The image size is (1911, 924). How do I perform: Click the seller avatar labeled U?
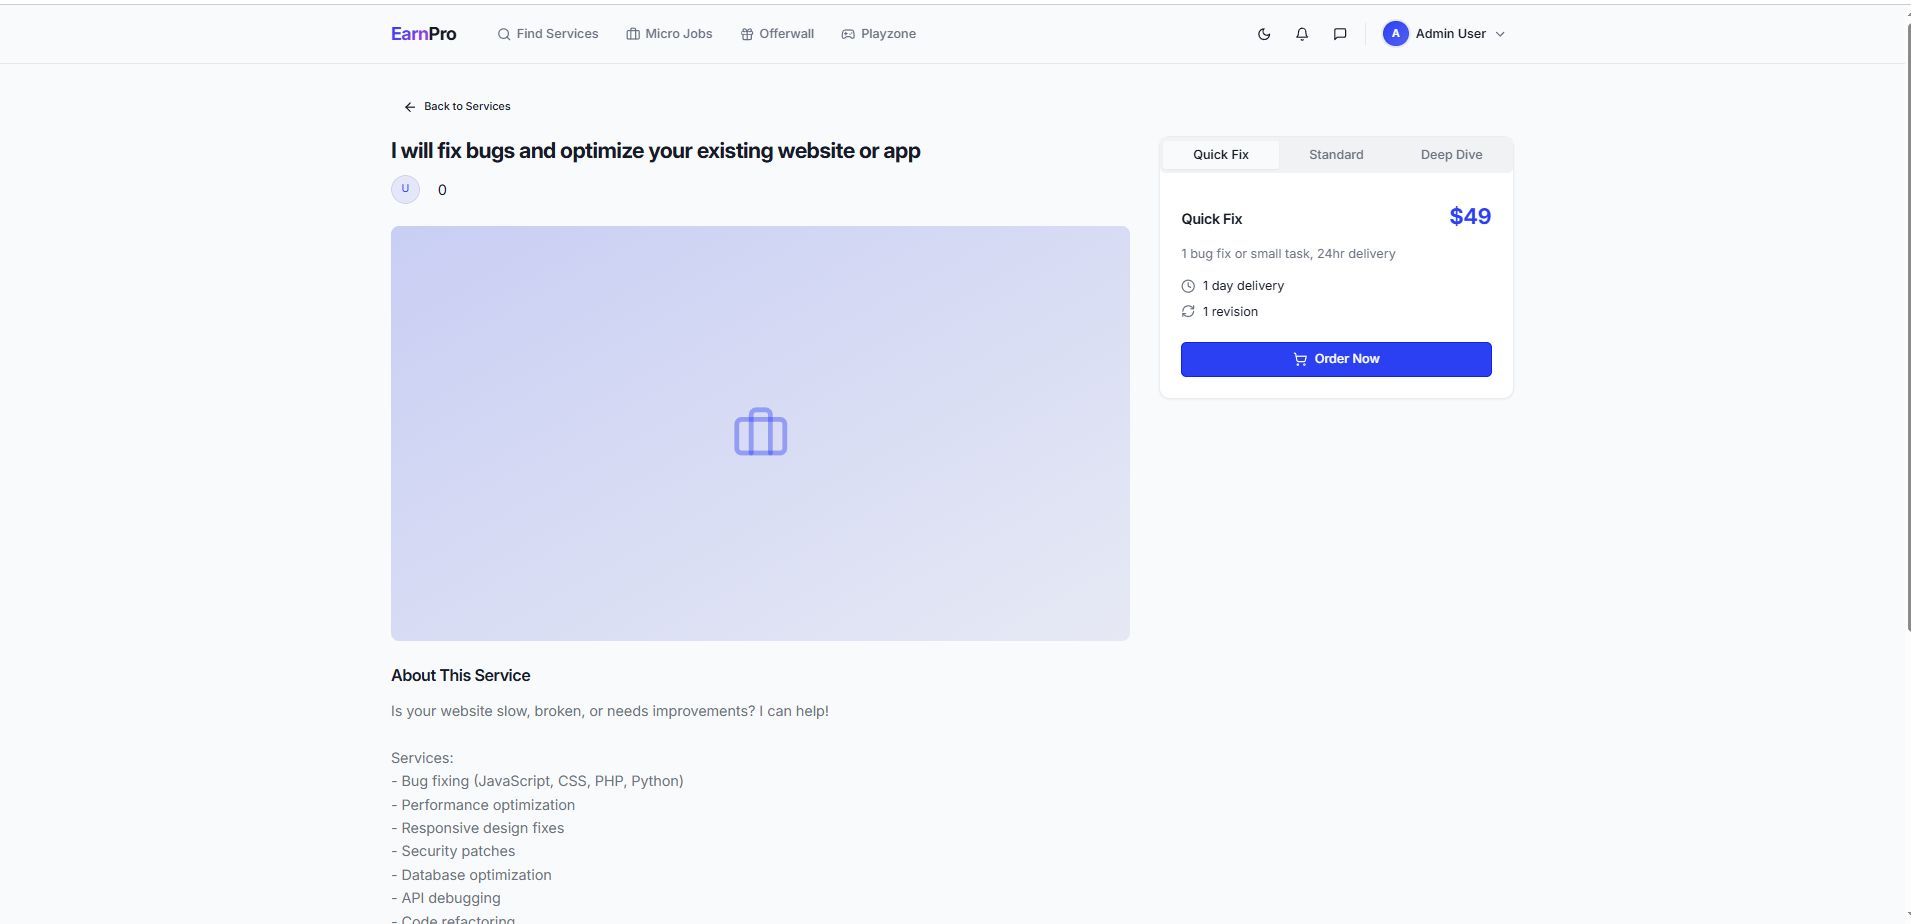coord(405,189)
